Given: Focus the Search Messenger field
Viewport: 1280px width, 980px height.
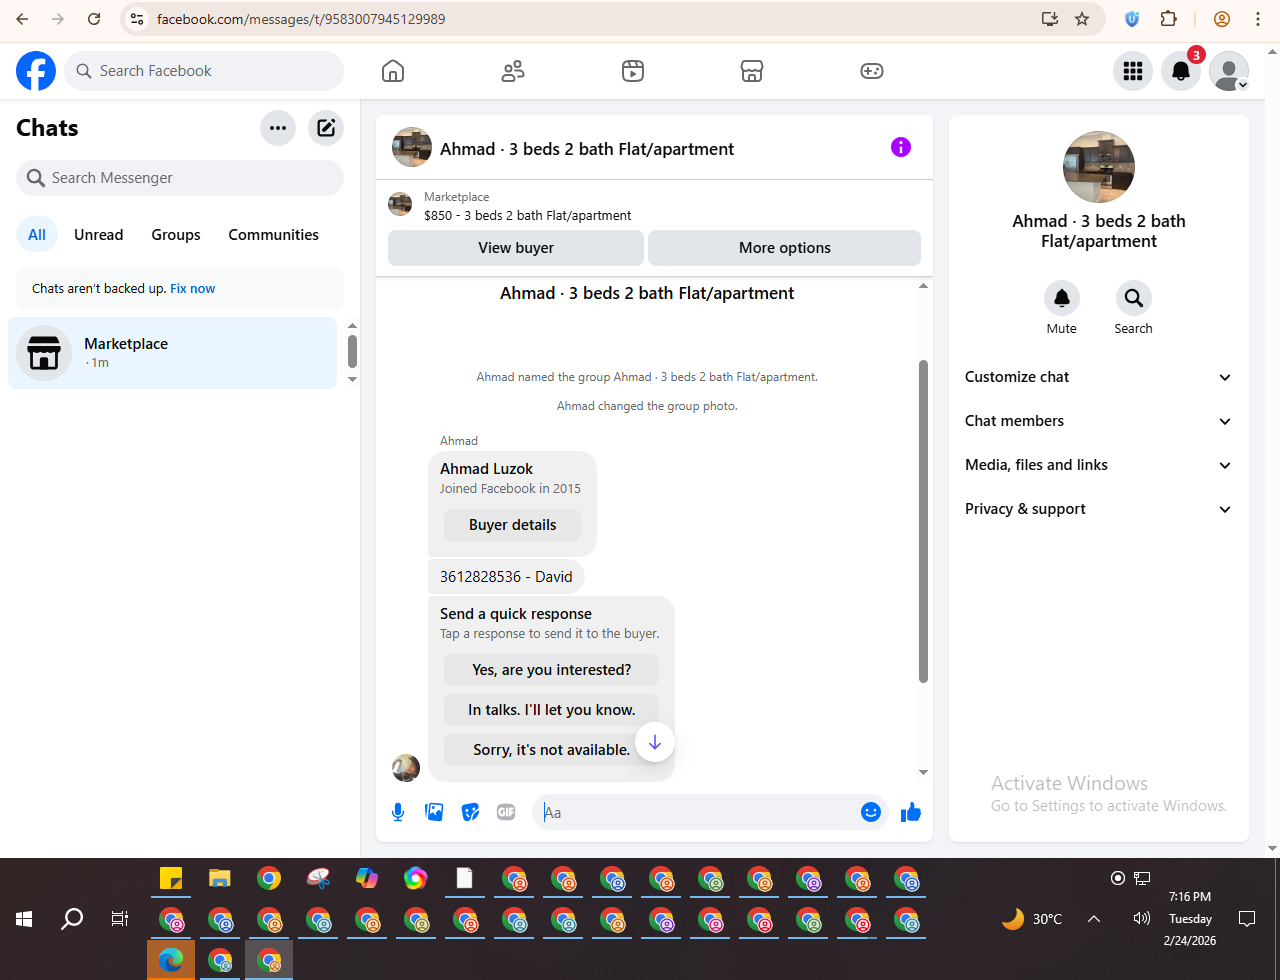Looking at the screenshot, I should coord(180,178).
